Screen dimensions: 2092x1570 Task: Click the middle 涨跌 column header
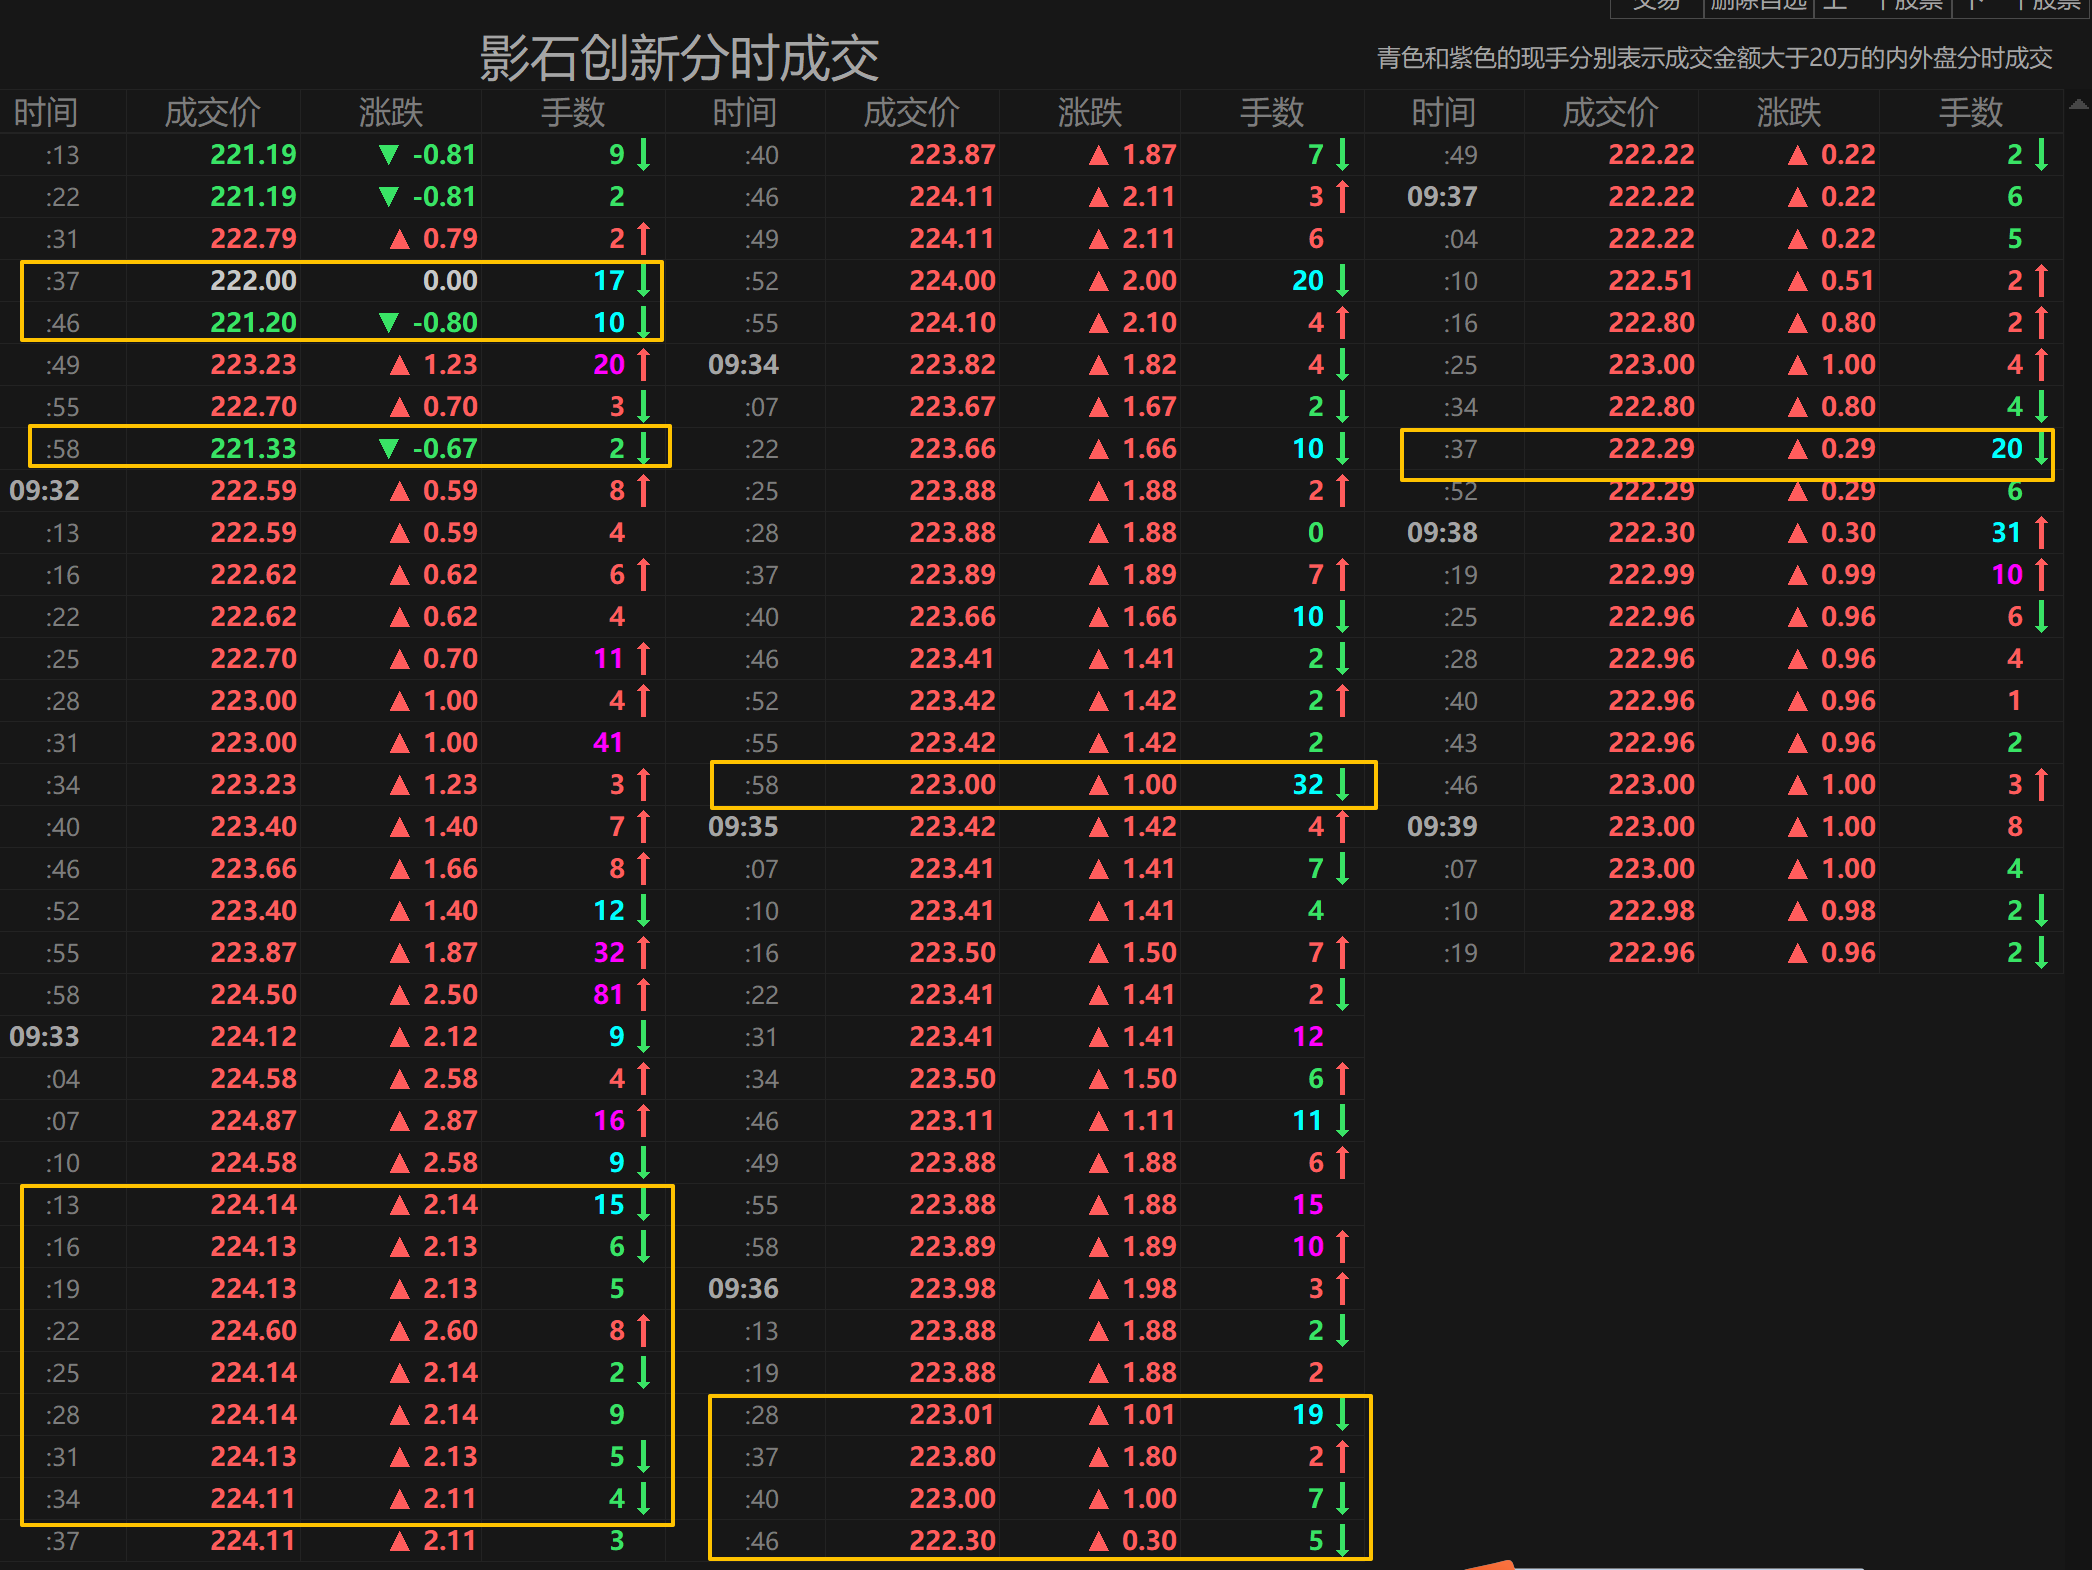click(x=1090, y=112)
